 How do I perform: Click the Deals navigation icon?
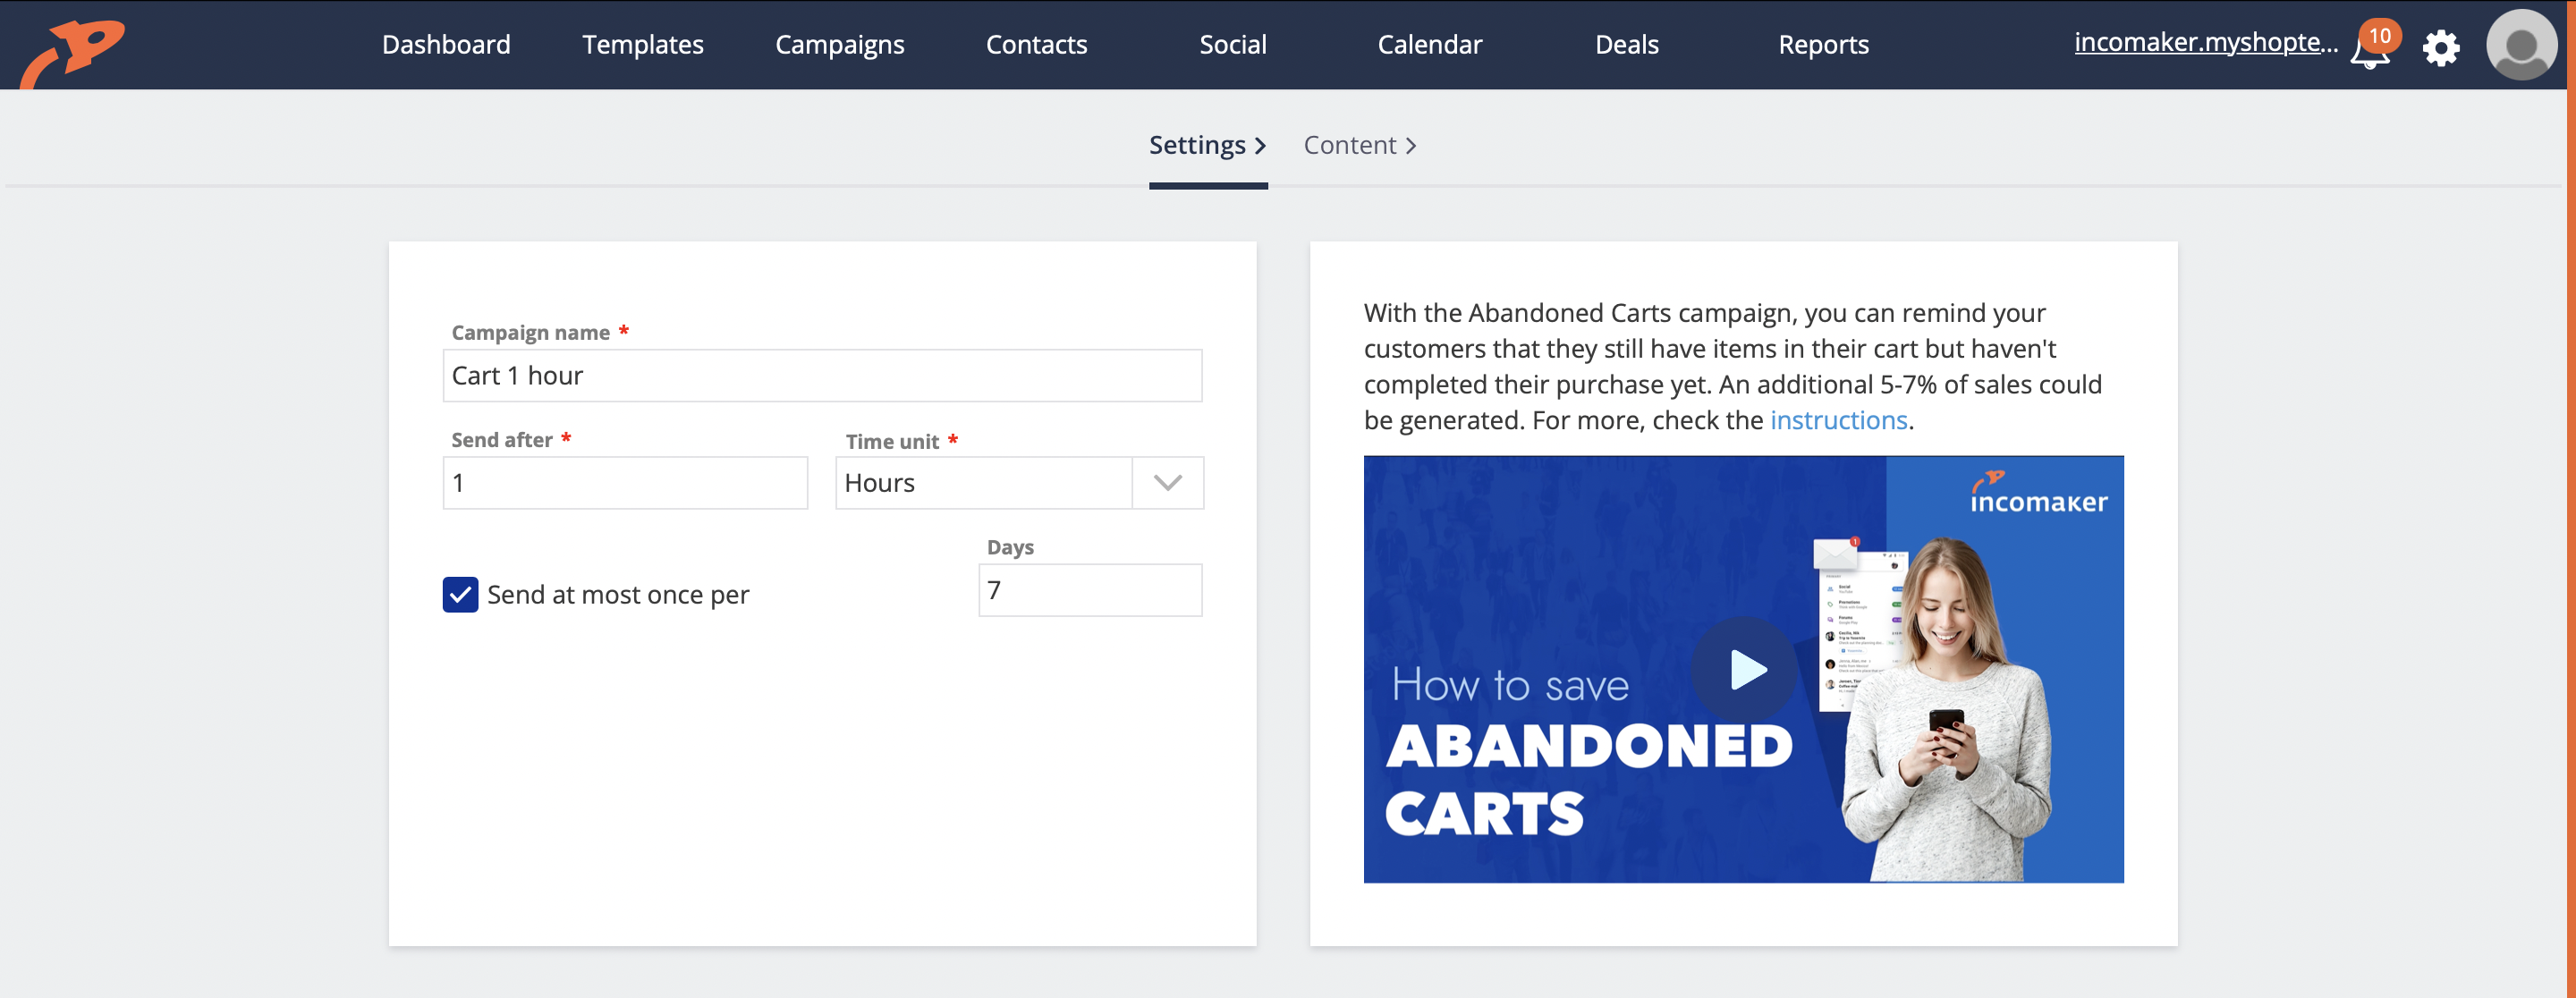coord(1628,43)
